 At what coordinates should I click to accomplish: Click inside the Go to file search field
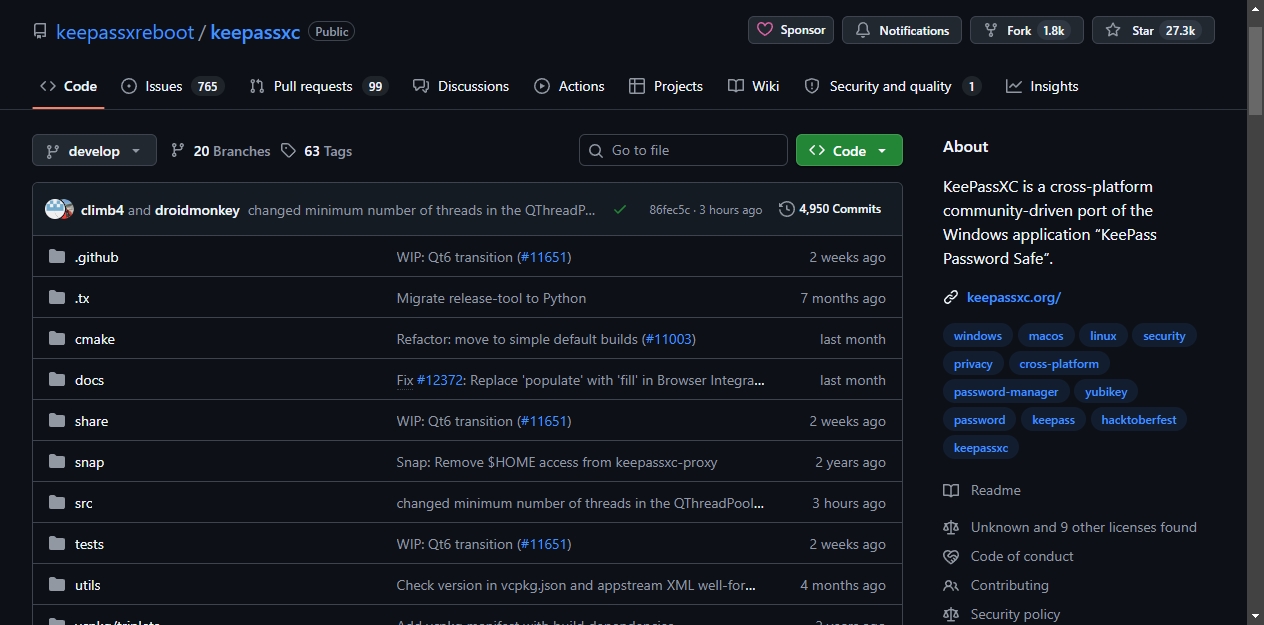coord(683,150)
